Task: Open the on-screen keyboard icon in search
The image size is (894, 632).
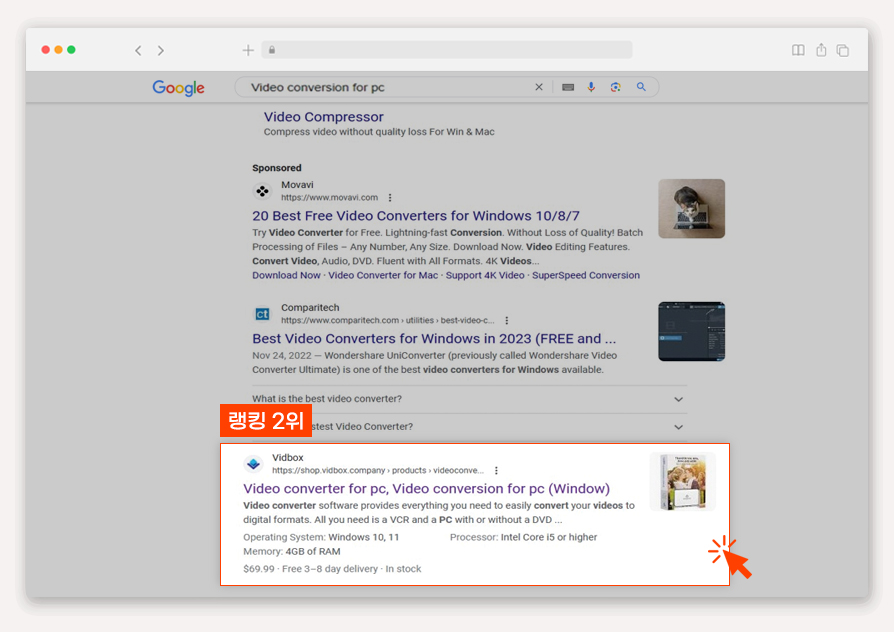Action: pos(568,87)
